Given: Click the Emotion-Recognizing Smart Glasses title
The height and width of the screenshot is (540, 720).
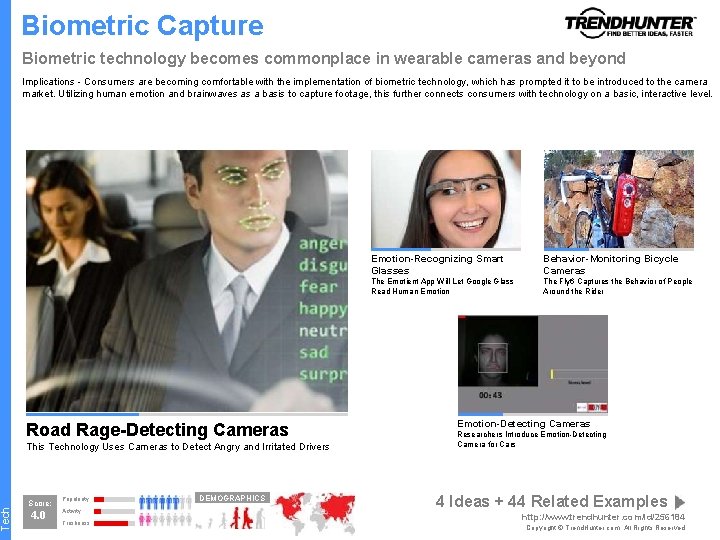Looking at the screenshot, I should click(437, 264).
